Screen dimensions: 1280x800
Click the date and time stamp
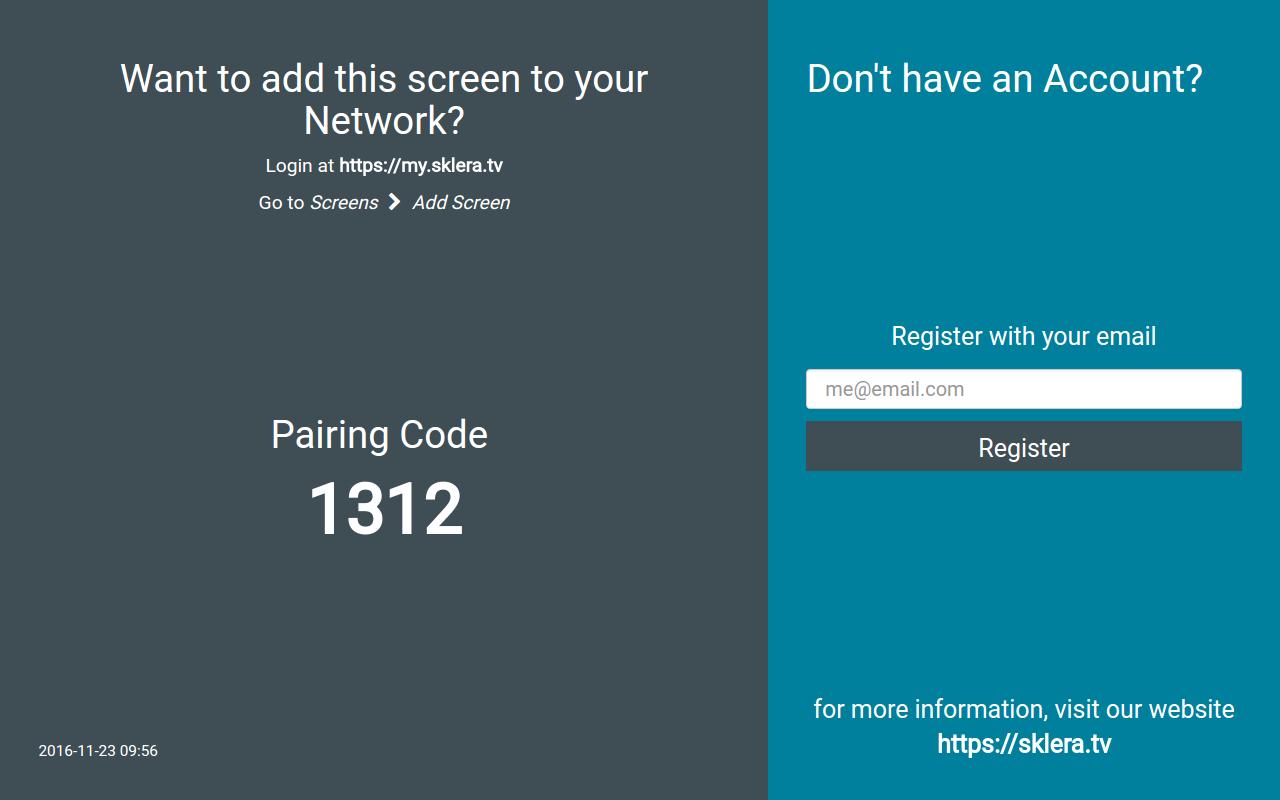click(x=98, y=751)
